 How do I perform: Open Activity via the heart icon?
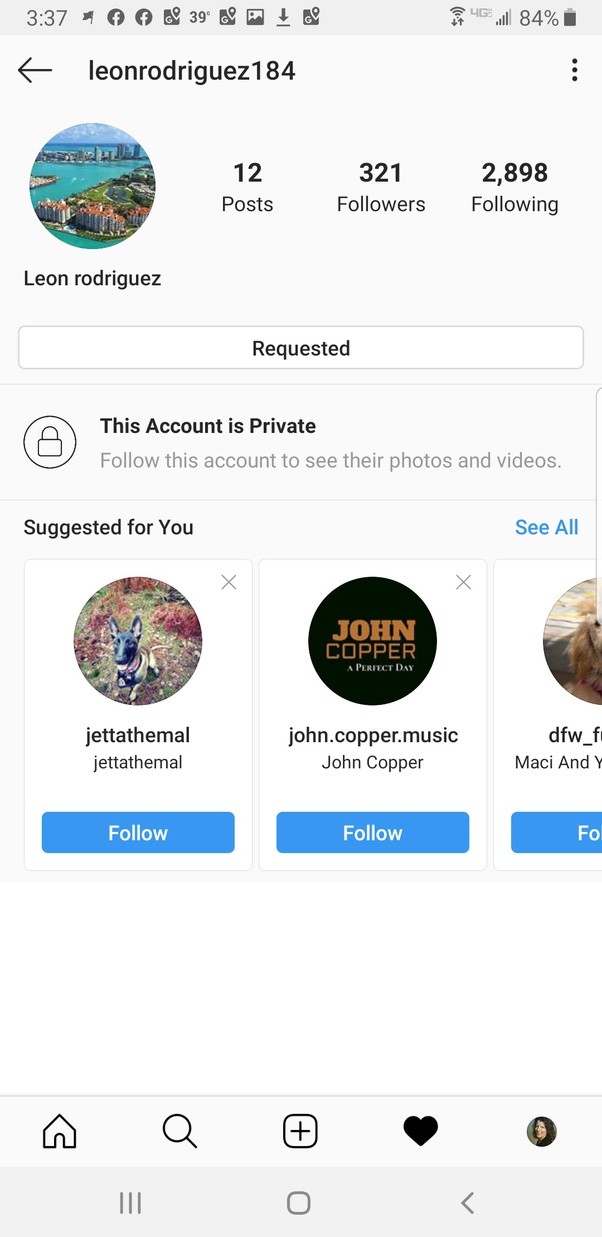click(420, 1131)
